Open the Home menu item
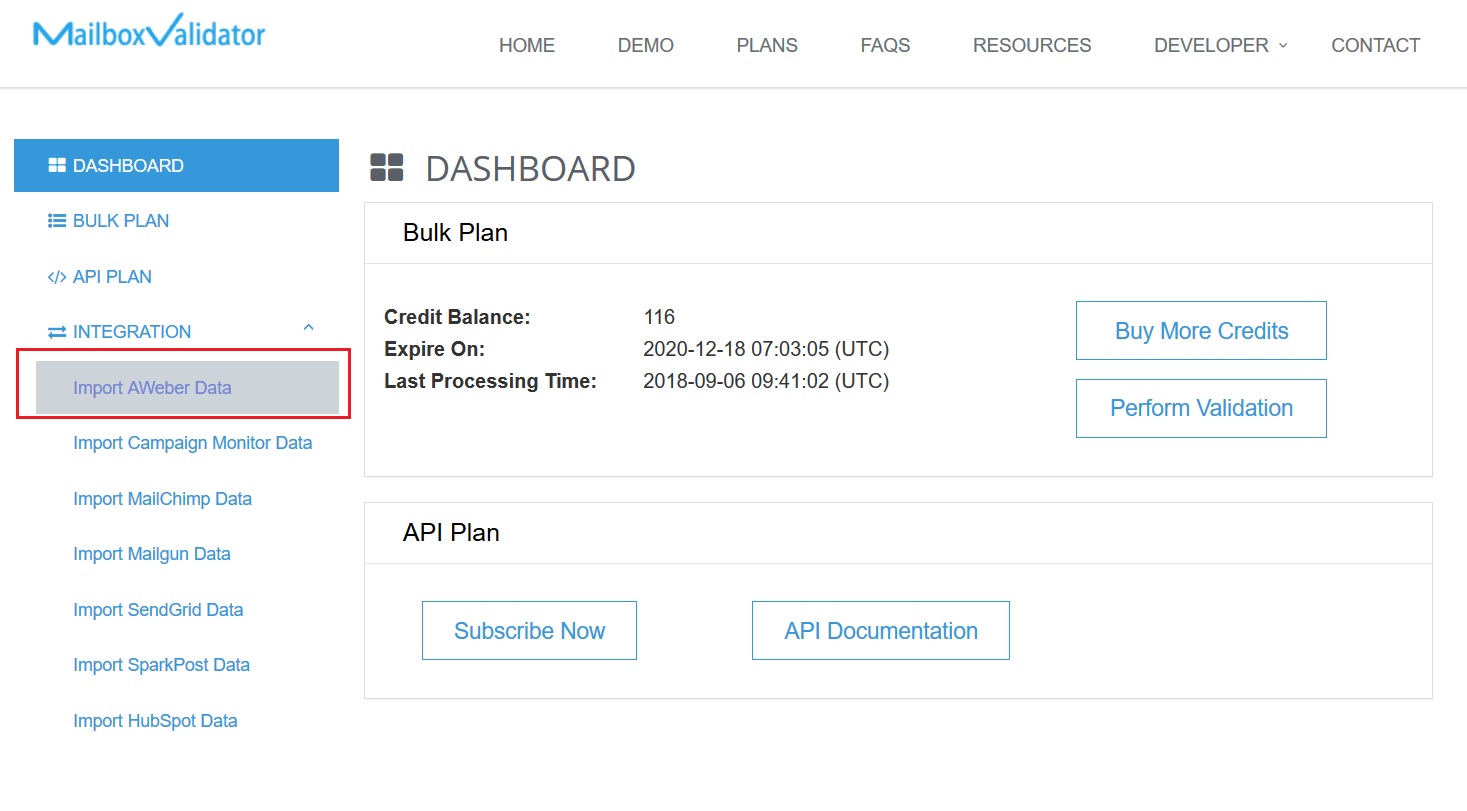The height and width of the screenshot is (811, 1467). pos(527,45)
